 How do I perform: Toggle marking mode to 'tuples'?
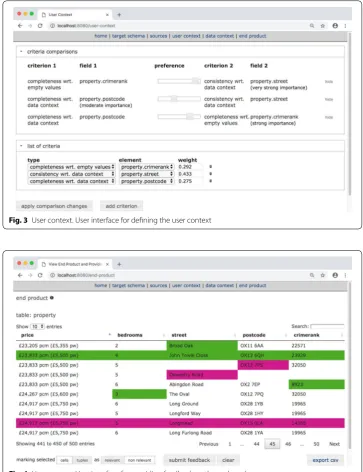click(82, 460)
